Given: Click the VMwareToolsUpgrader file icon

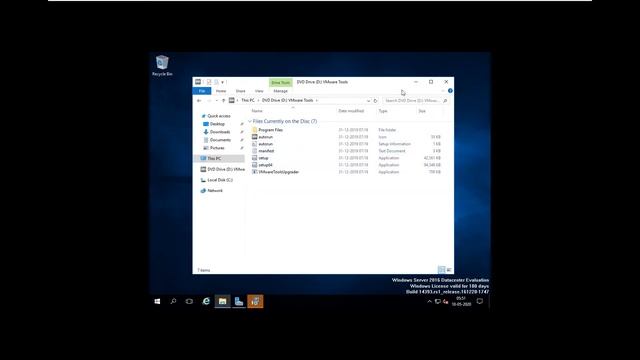Looking at the screenshot, I should tap(255, 172).
